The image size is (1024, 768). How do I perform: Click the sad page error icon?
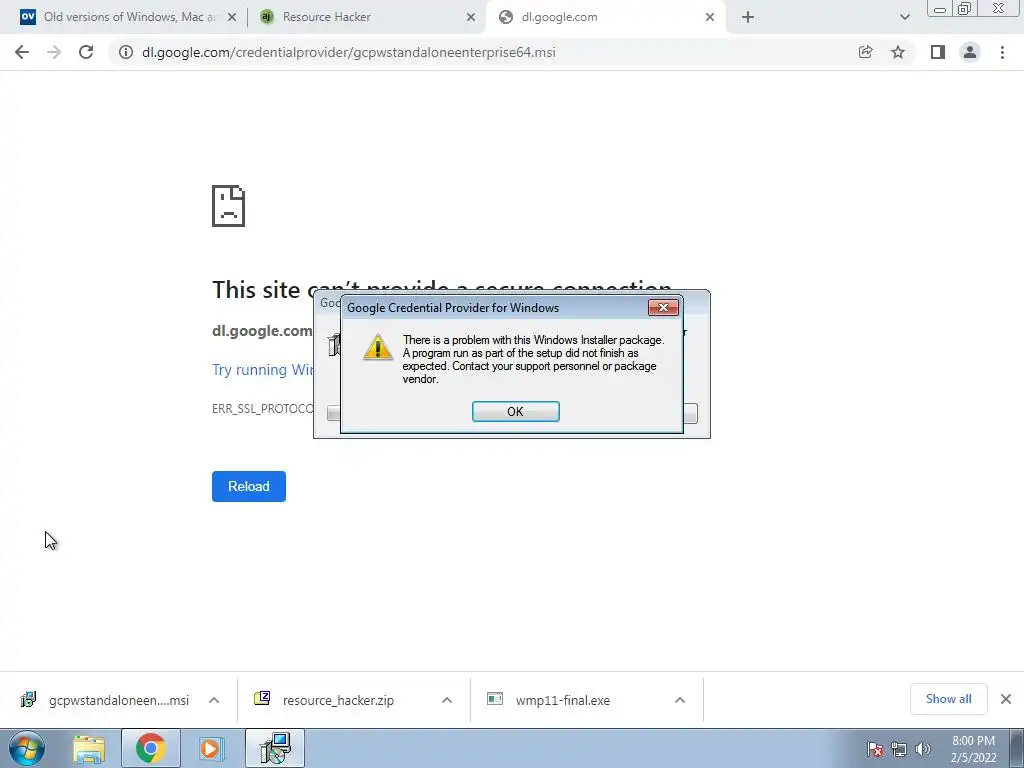pyautogui.click(x=229, y=206)
